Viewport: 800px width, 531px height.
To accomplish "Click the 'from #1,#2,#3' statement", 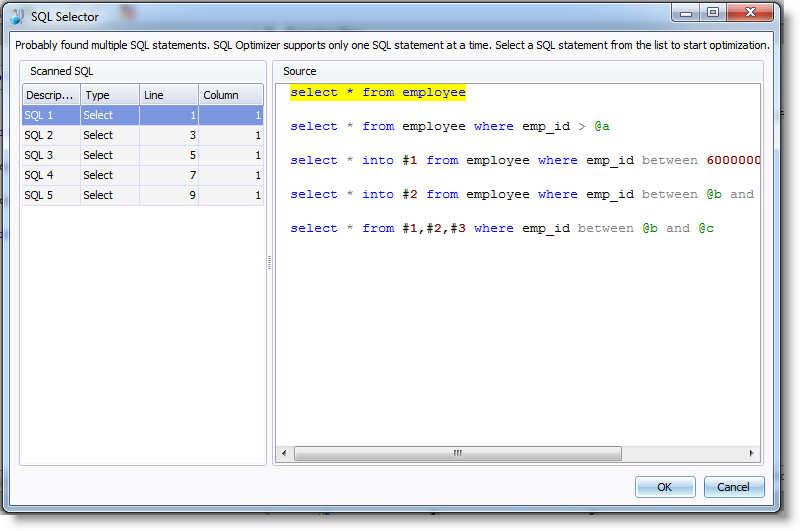I will pos(502,229).
